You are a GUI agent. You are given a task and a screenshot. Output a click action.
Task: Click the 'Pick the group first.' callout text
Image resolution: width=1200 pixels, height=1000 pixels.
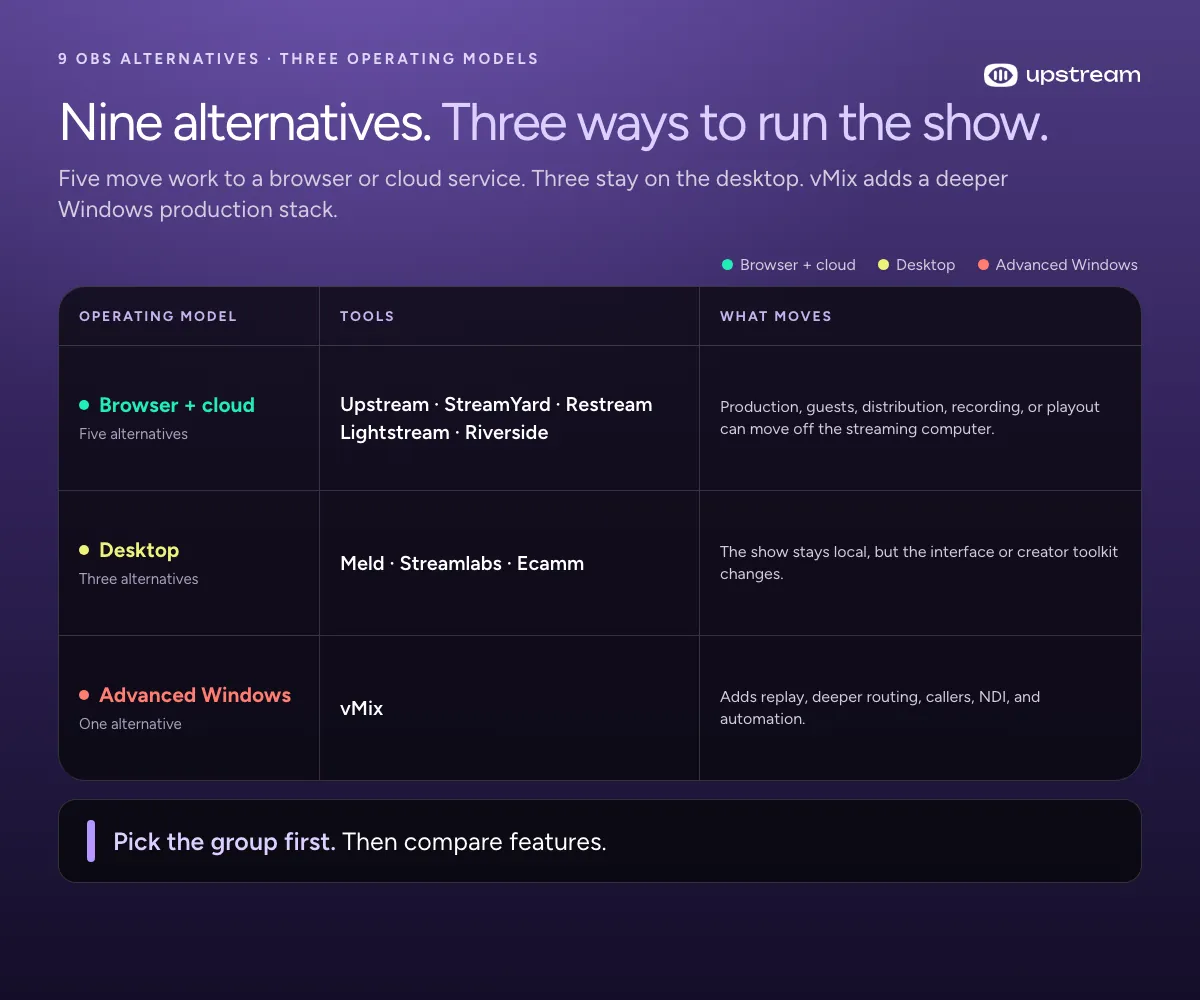(224, 842)
